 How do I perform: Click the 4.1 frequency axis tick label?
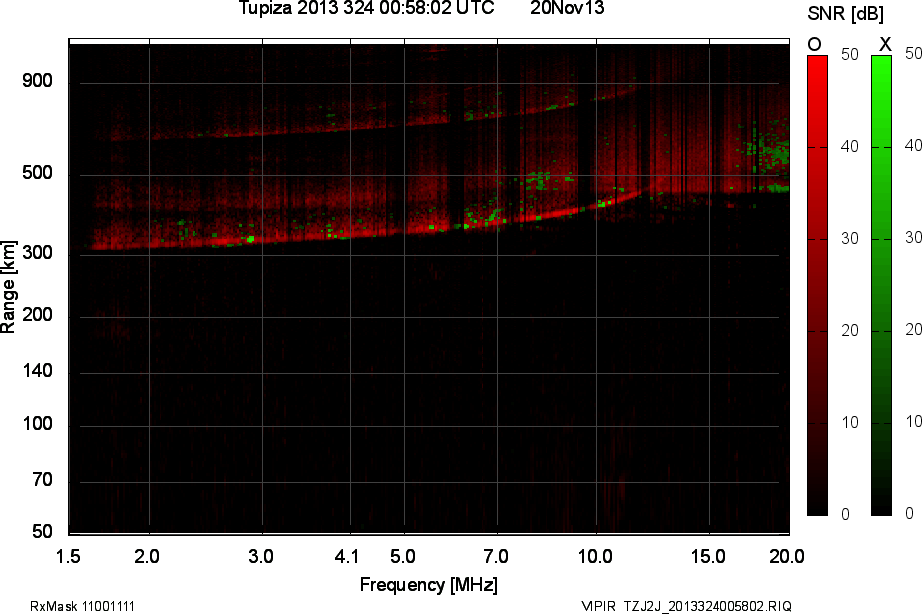pyautogui.click(x=347, y=556)
